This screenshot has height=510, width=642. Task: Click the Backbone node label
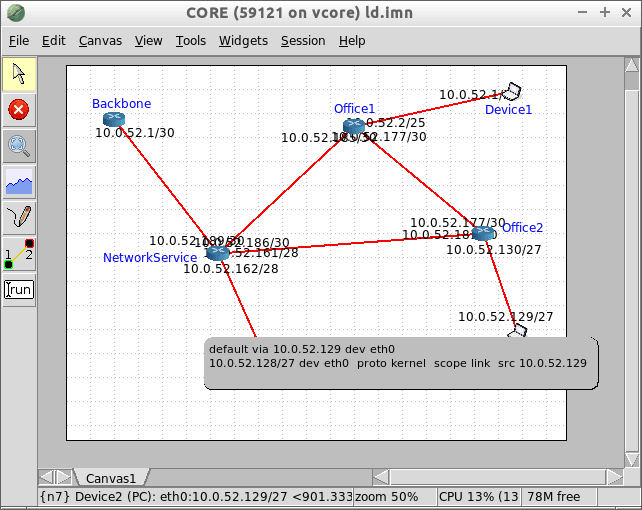[x=122, y=104]
